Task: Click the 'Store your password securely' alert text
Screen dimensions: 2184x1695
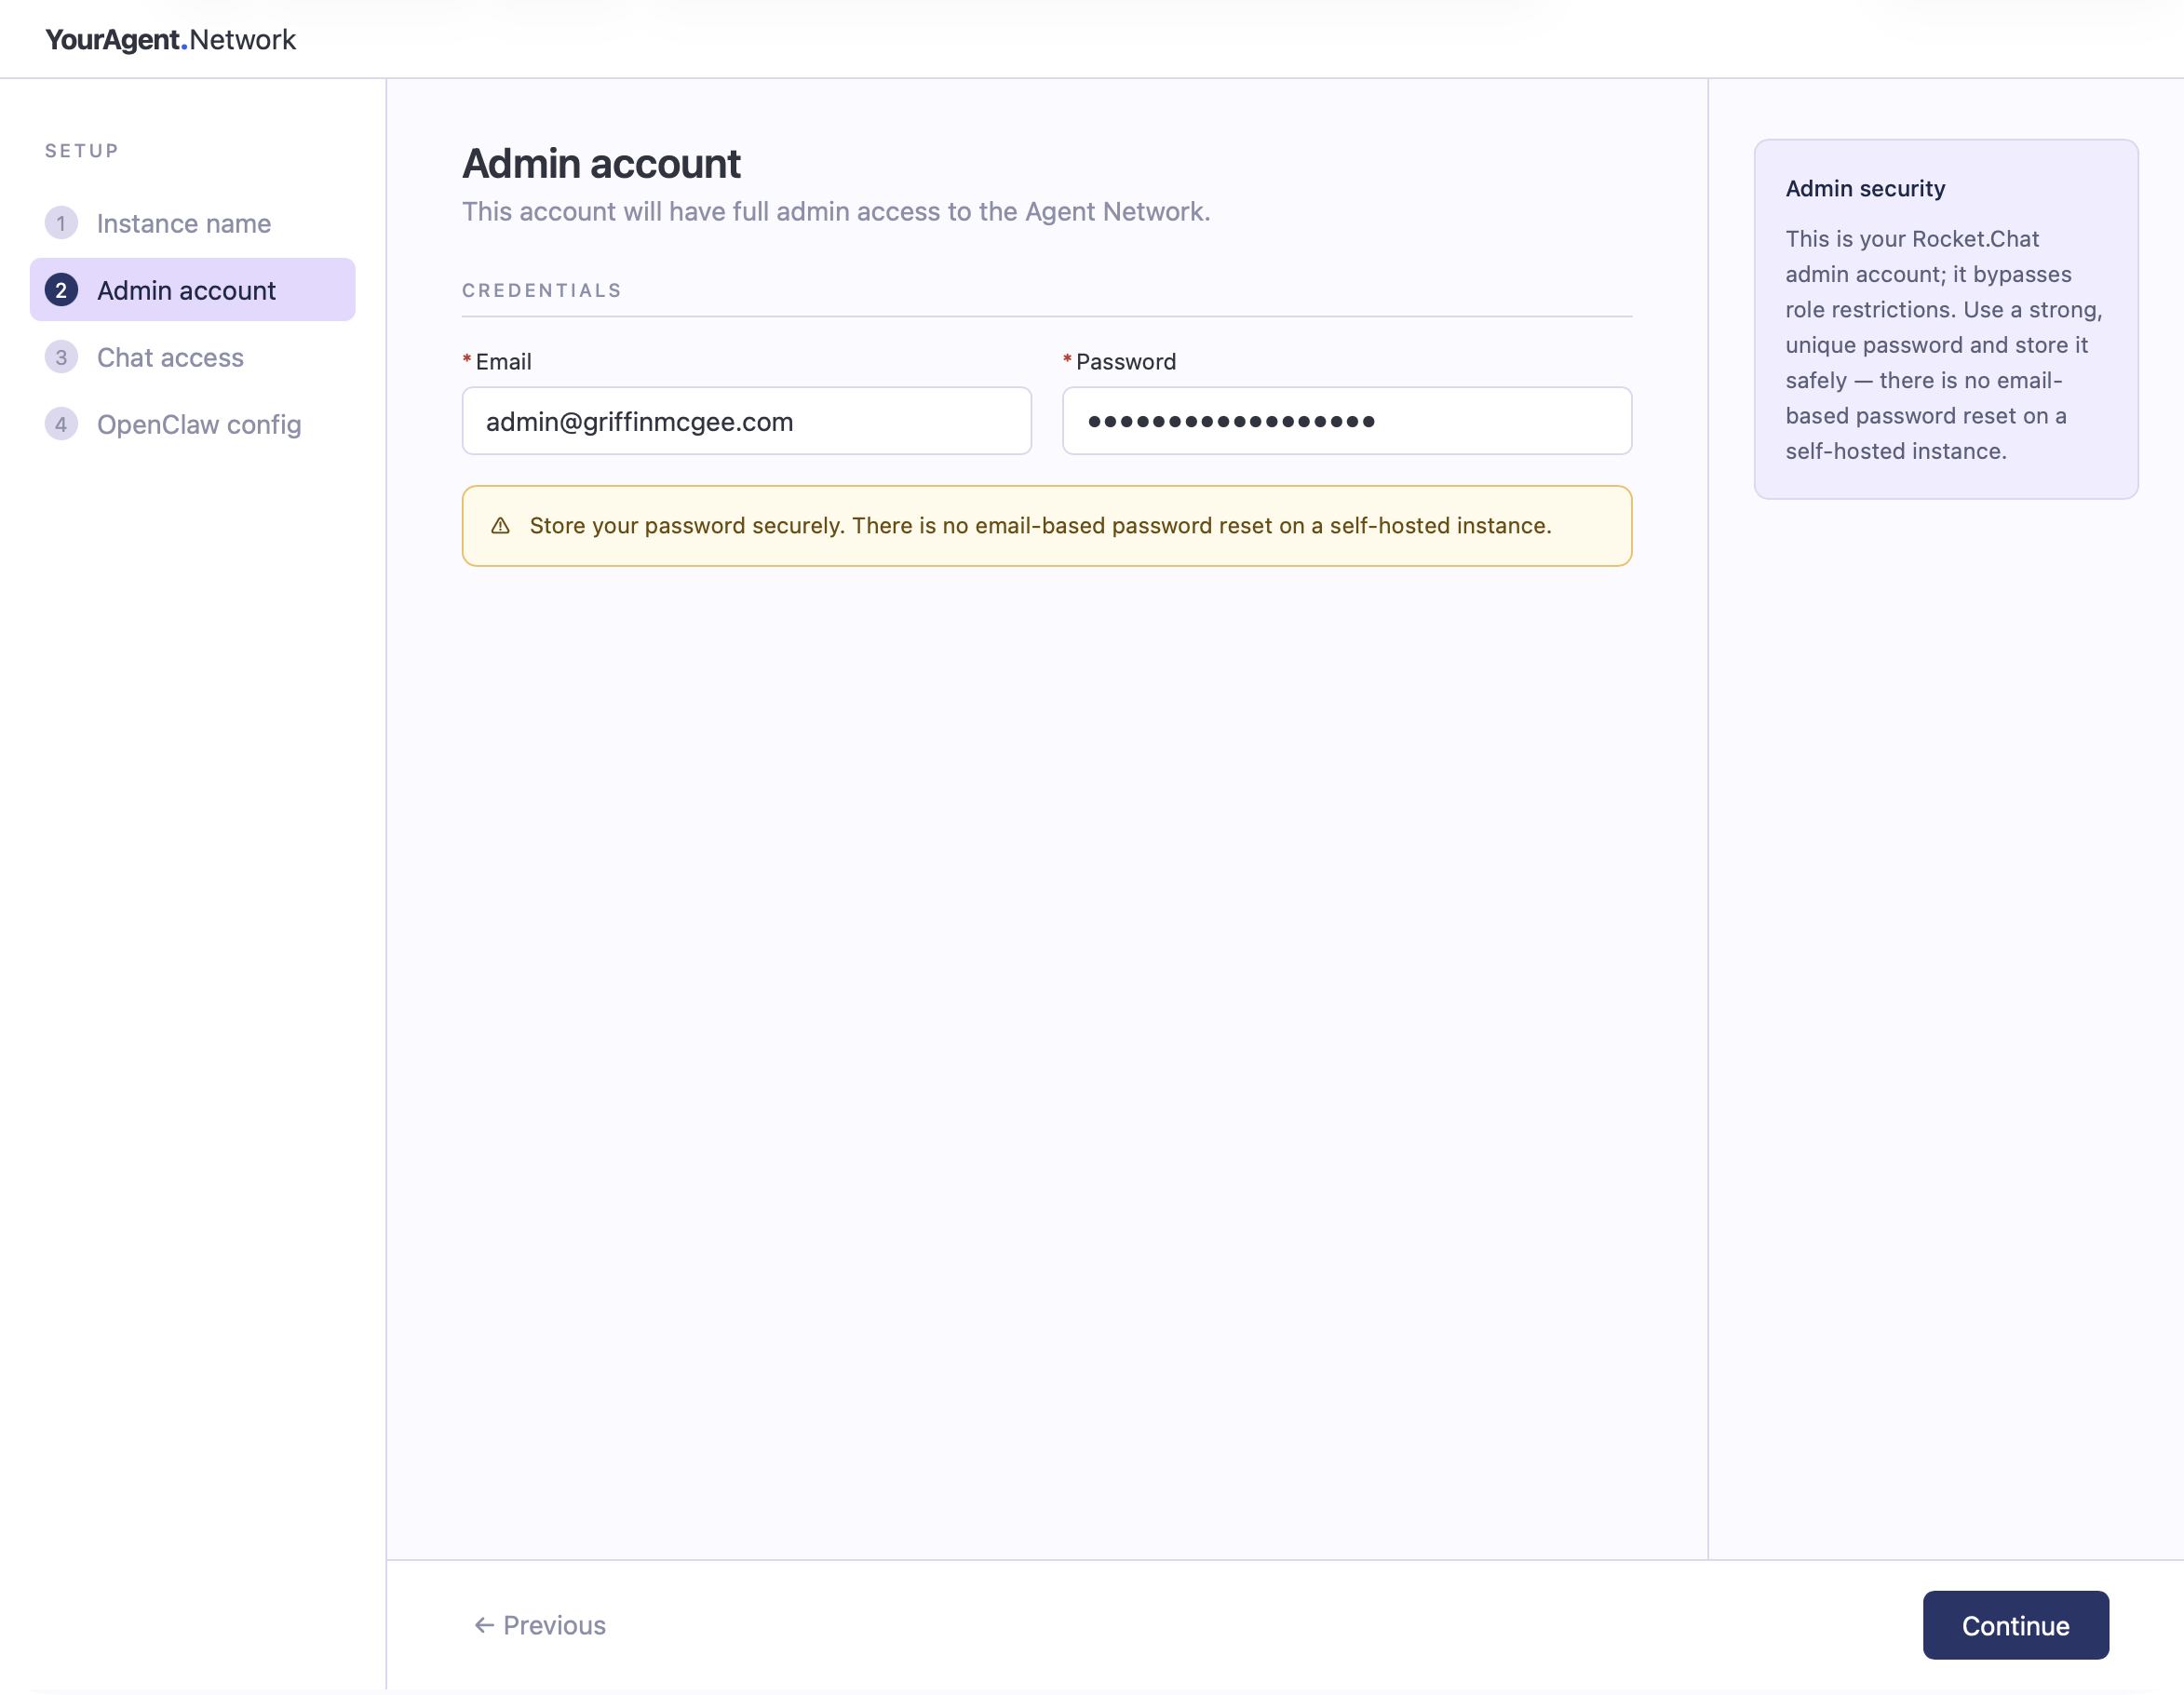Action: (1041, 526)
